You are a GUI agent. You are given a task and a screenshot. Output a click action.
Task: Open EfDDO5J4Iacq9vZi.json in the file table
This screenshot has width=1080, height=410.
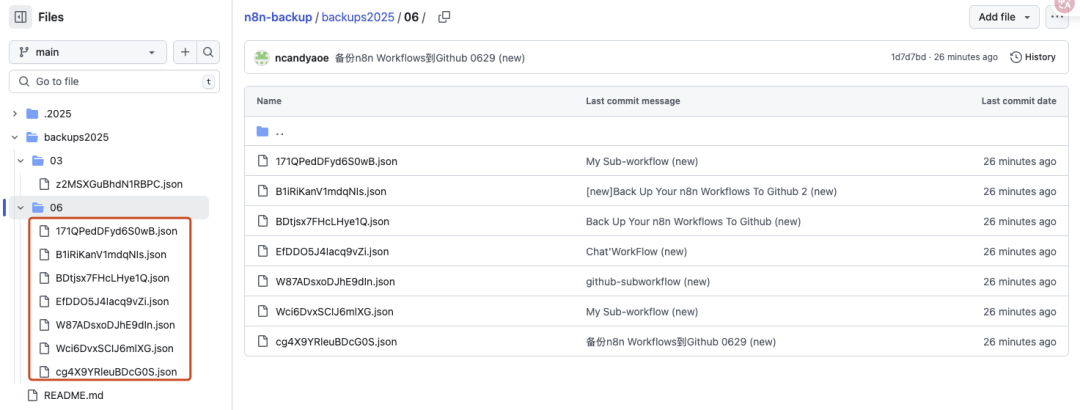332,252
